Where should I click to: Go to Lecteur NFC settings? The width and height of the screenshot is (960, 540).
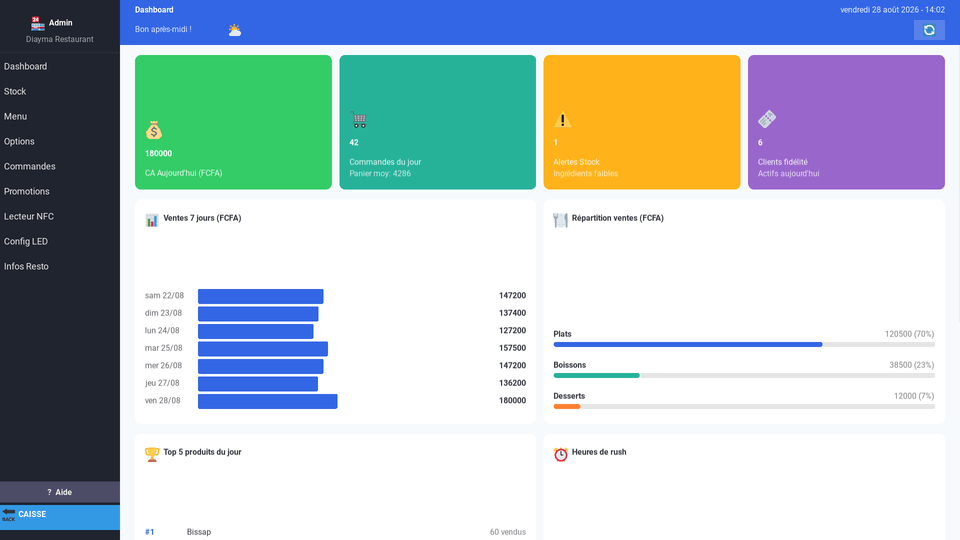[x=60, y=217]
